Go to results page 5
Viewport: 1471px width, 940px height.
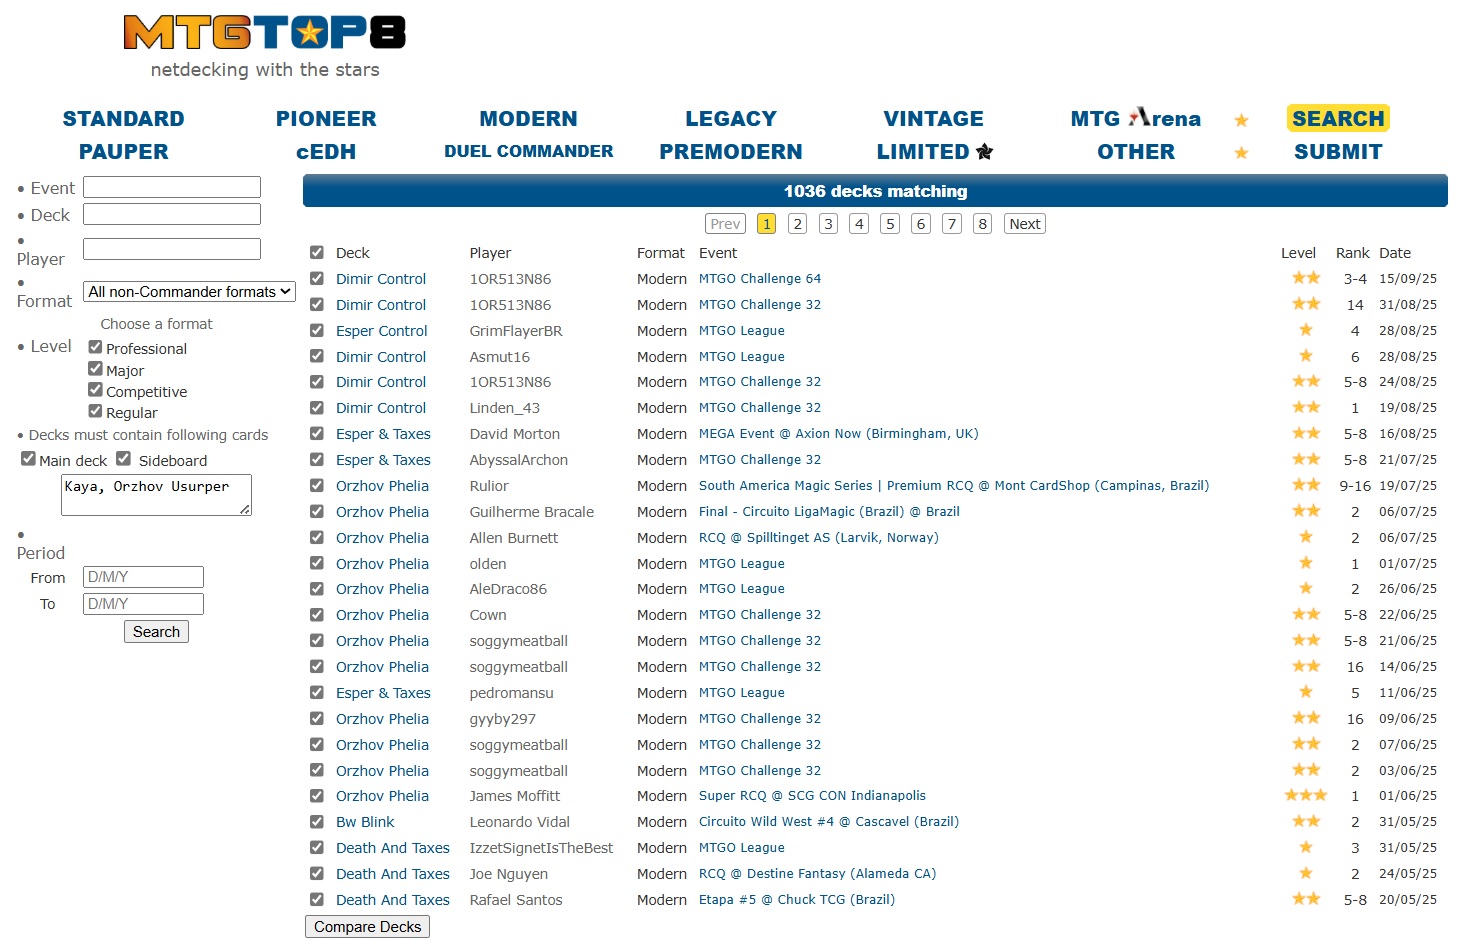pos(890,224)
